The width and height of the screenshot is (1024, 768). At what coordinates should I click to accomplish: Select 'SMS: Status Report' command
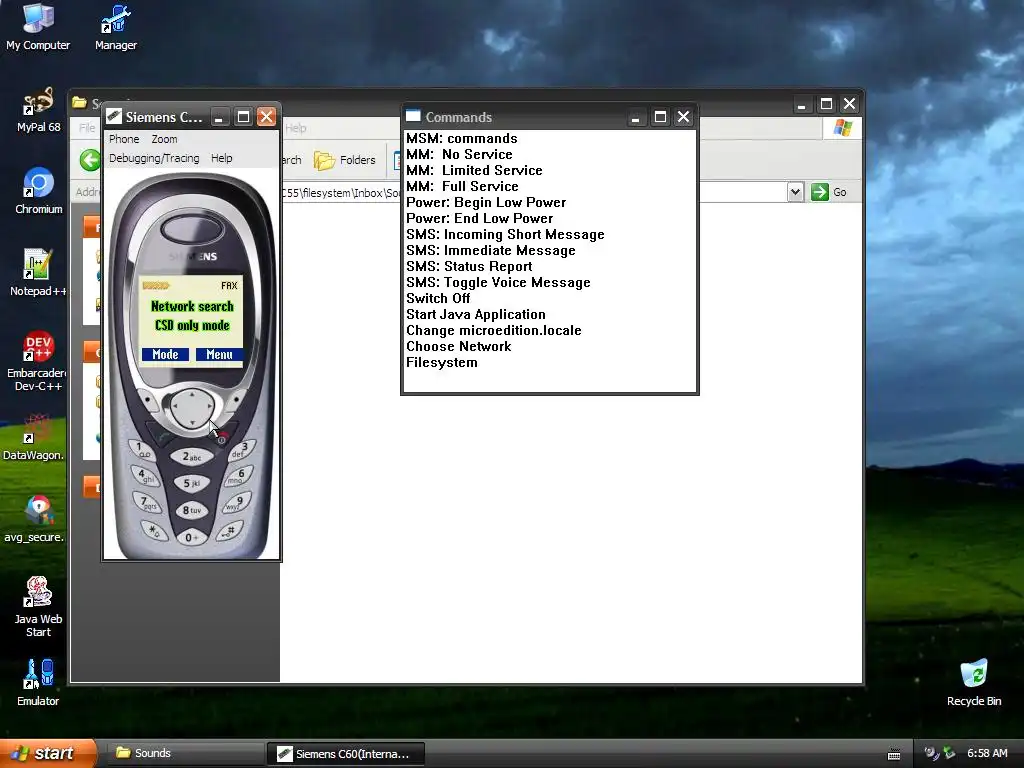pyautogui.click(x=469, y=266)
